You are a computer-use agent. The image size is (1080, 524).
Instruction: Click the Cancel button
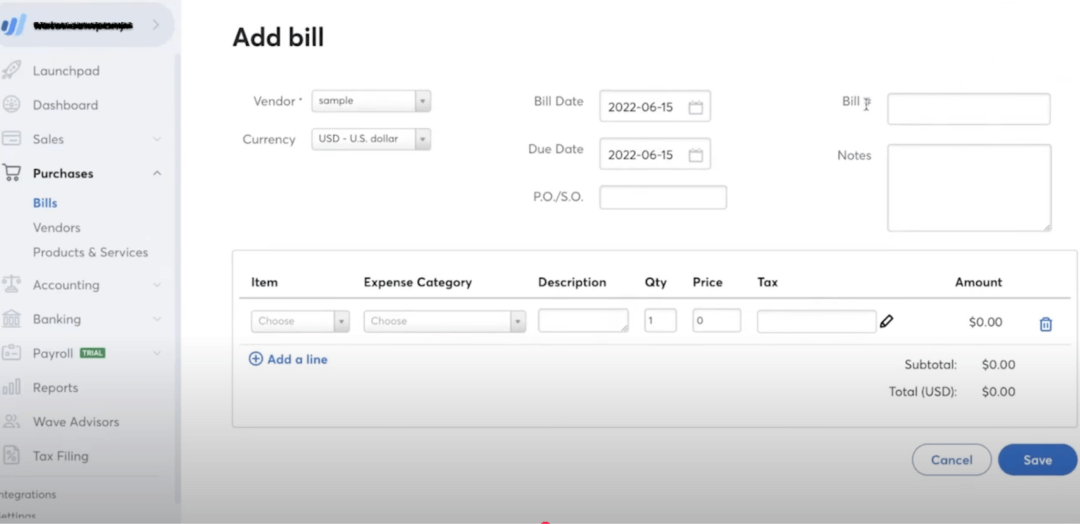(x=952, y=460)
